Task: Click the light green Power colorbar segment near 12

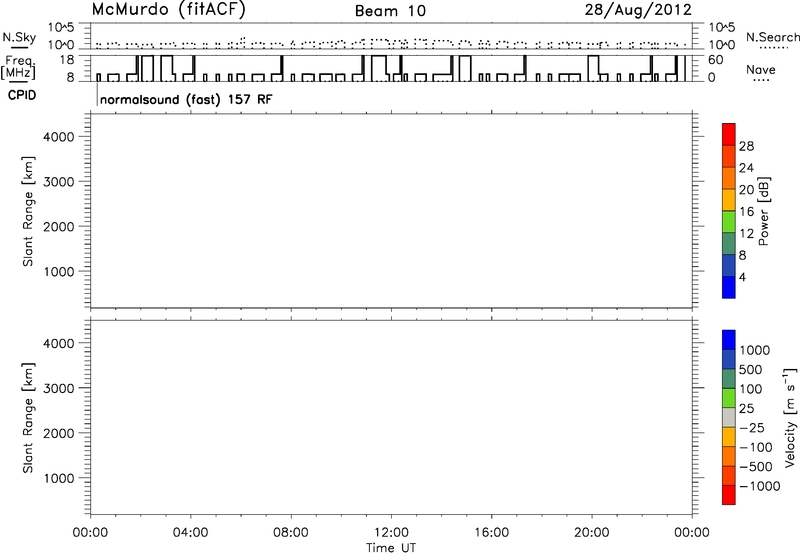Action: coord(729,221)
